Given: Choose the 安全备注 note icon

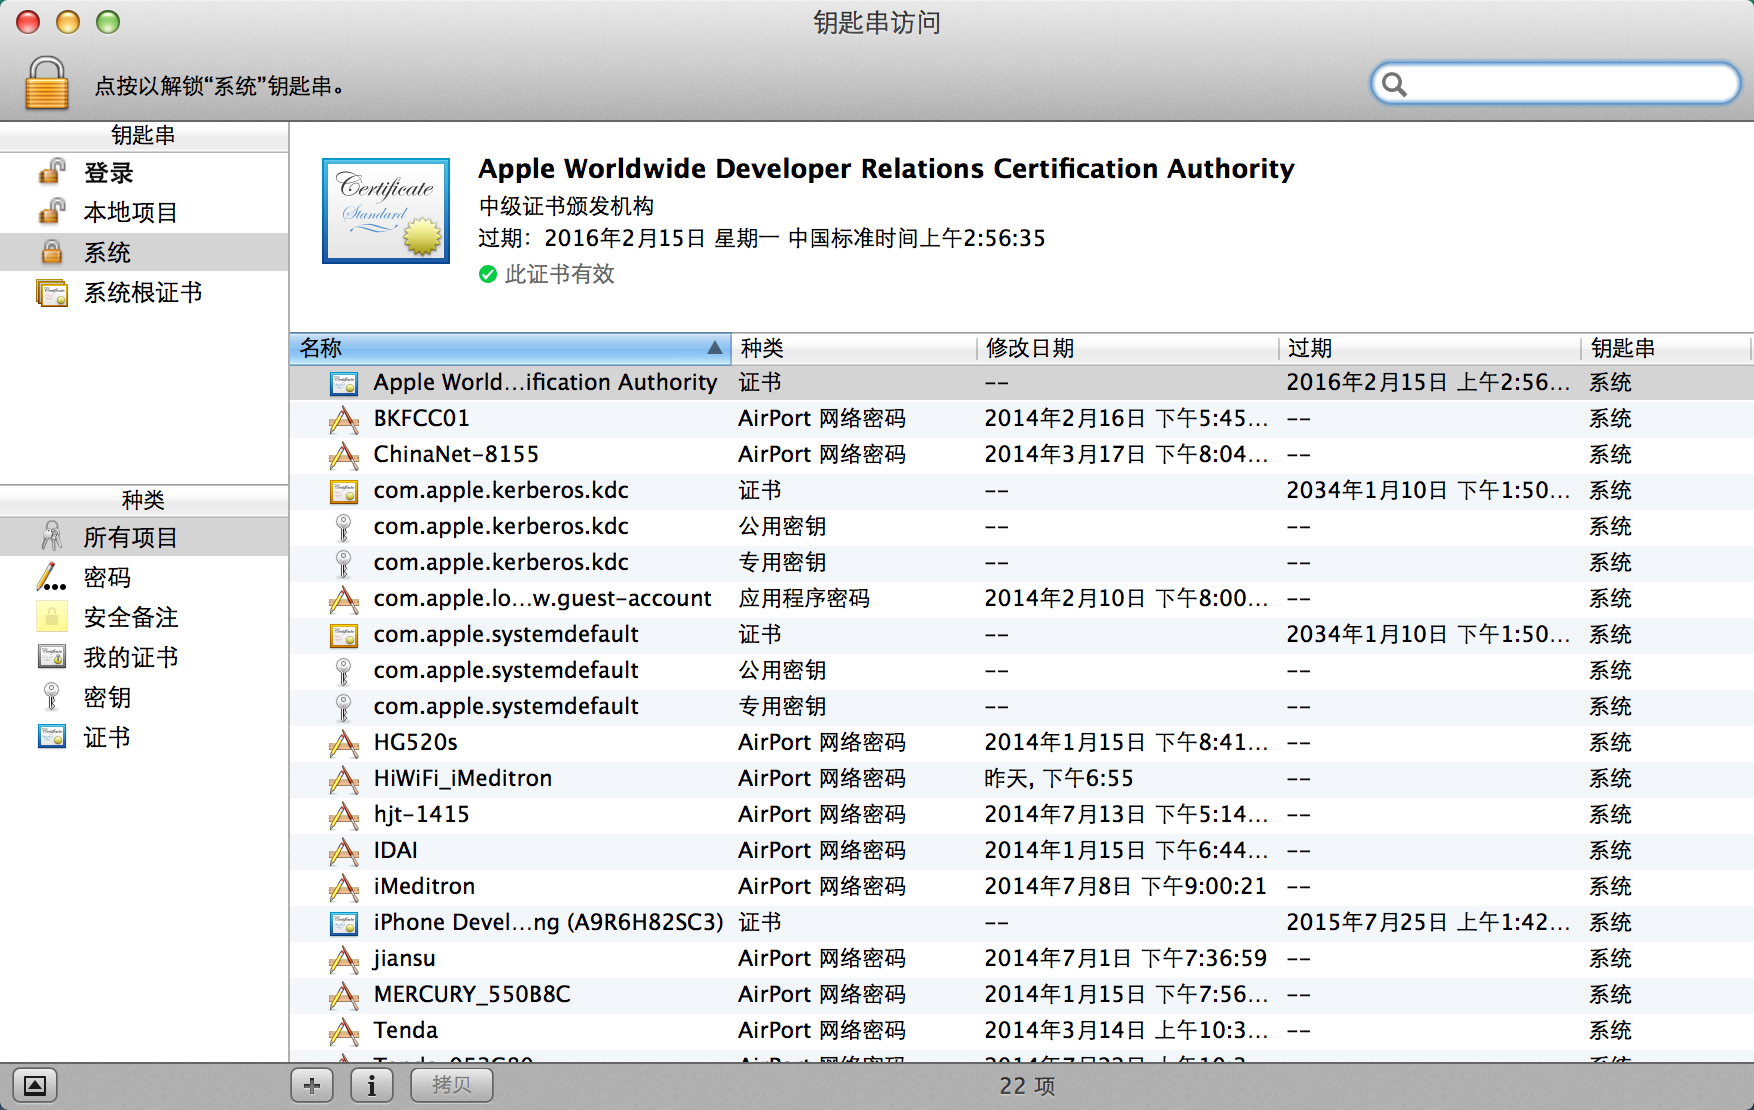Looking at the screenshot, I should (x=52, y=617).
